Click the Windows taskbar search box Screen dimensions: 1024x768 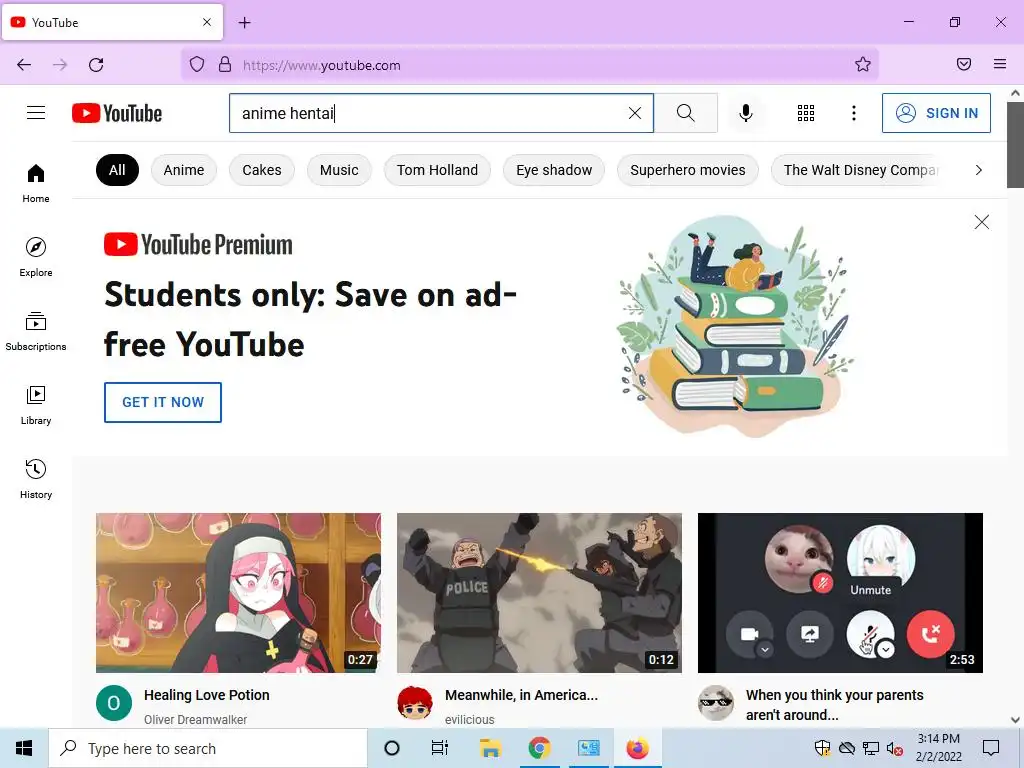[x=208, y=748]
